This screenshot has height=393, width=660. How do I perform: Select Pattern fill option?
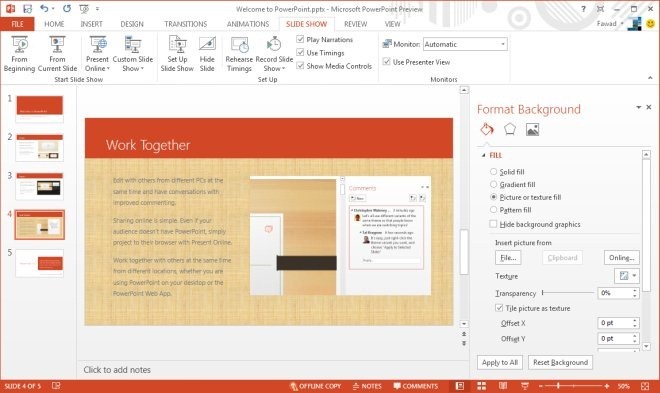point(493,210)
